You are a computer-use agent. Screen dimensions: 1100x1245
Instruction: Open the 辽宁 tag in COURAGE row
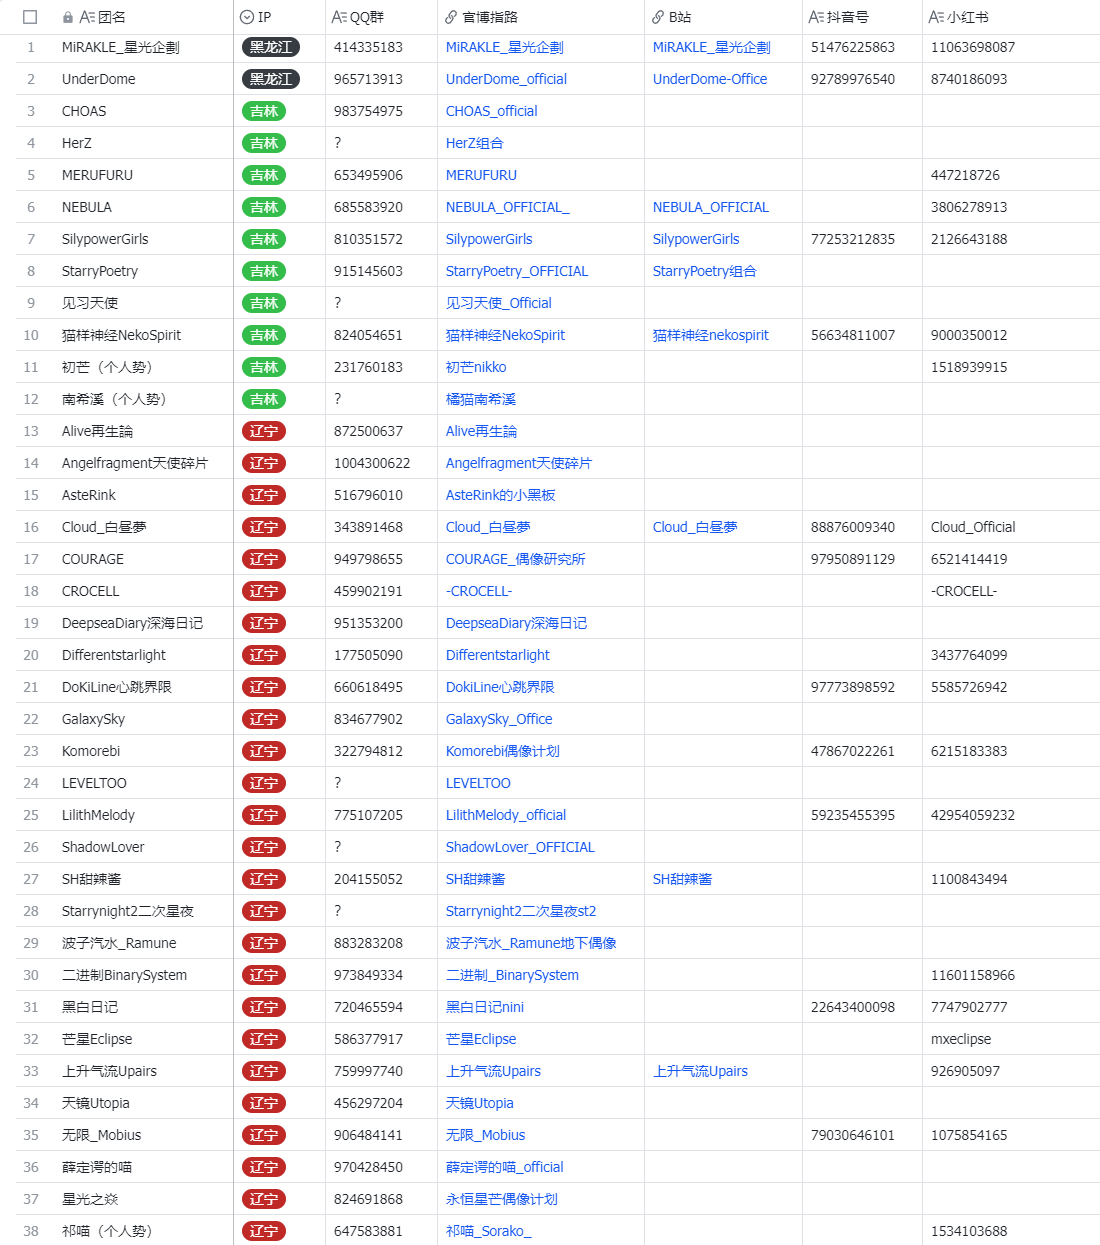point(264,559)
